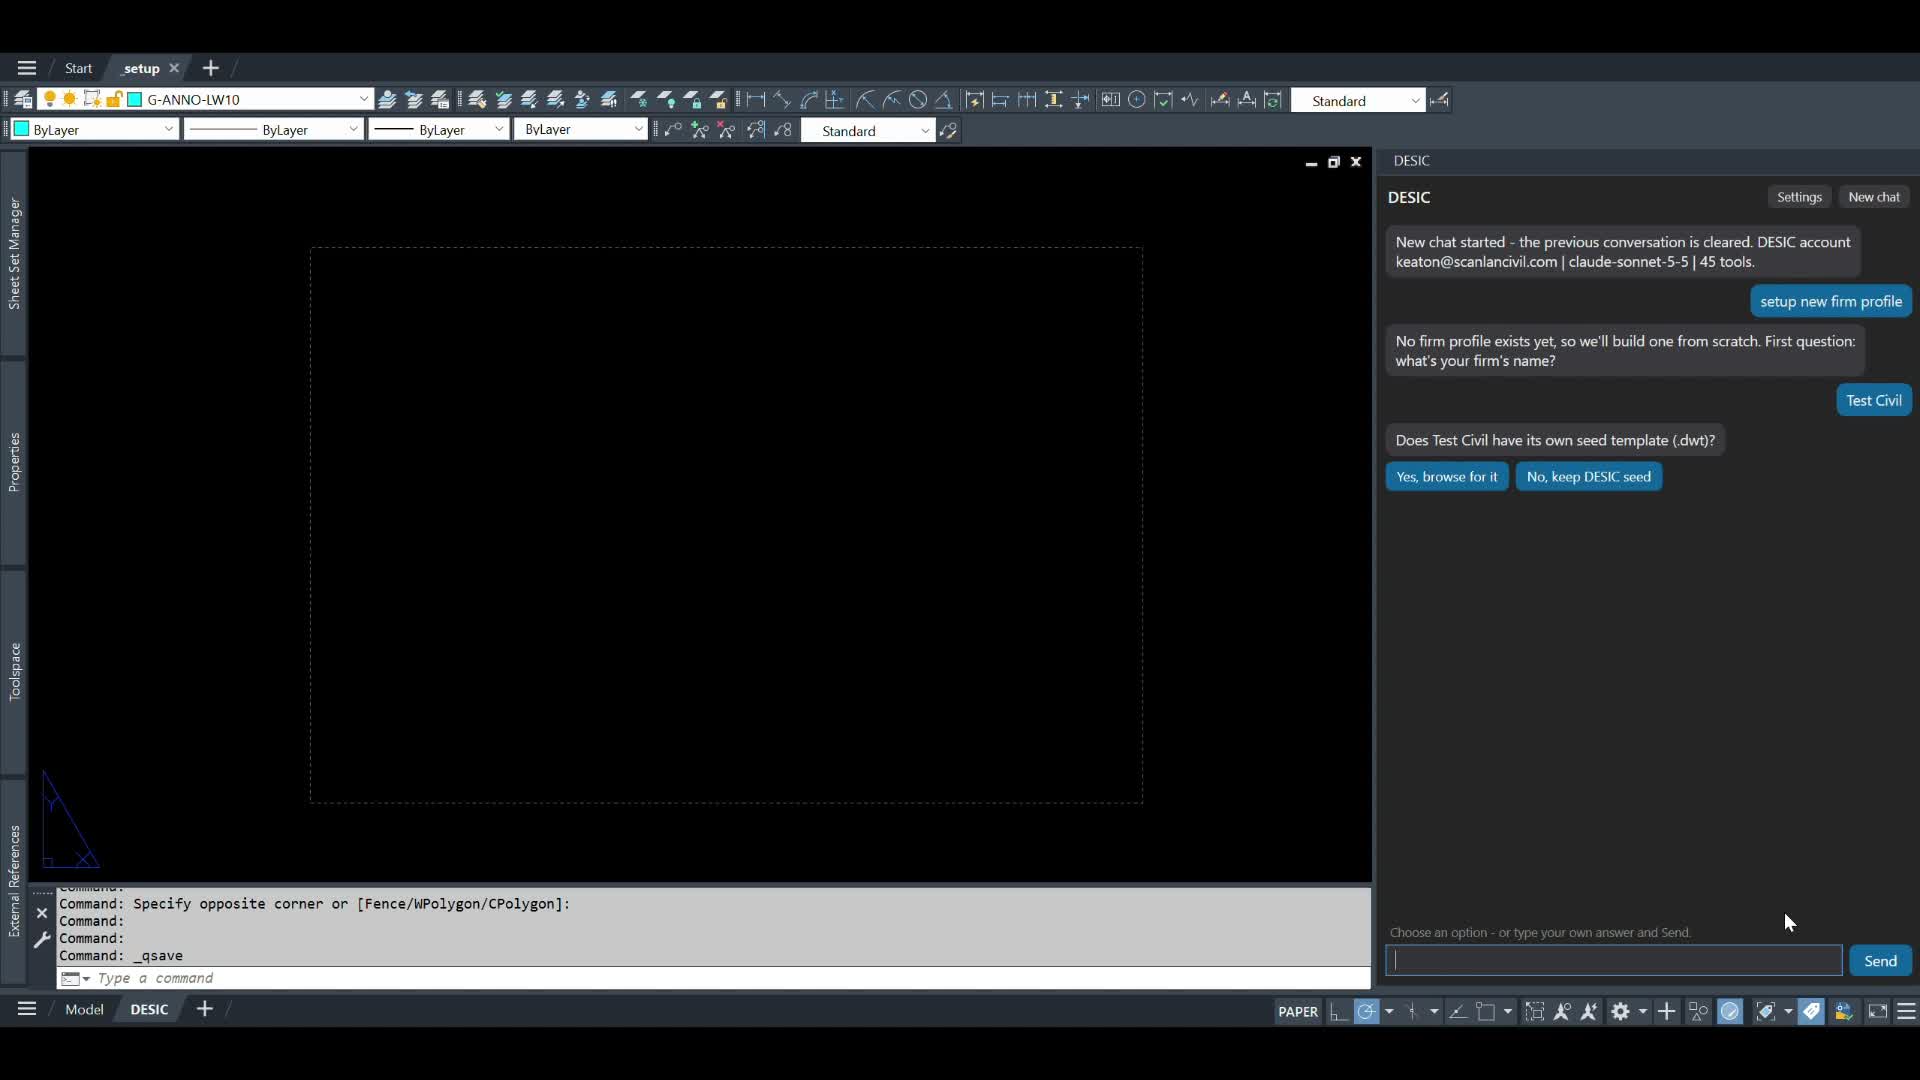Switch to the Start tab
This screenshot has height=1080, width=1920.
click(78, 68)
